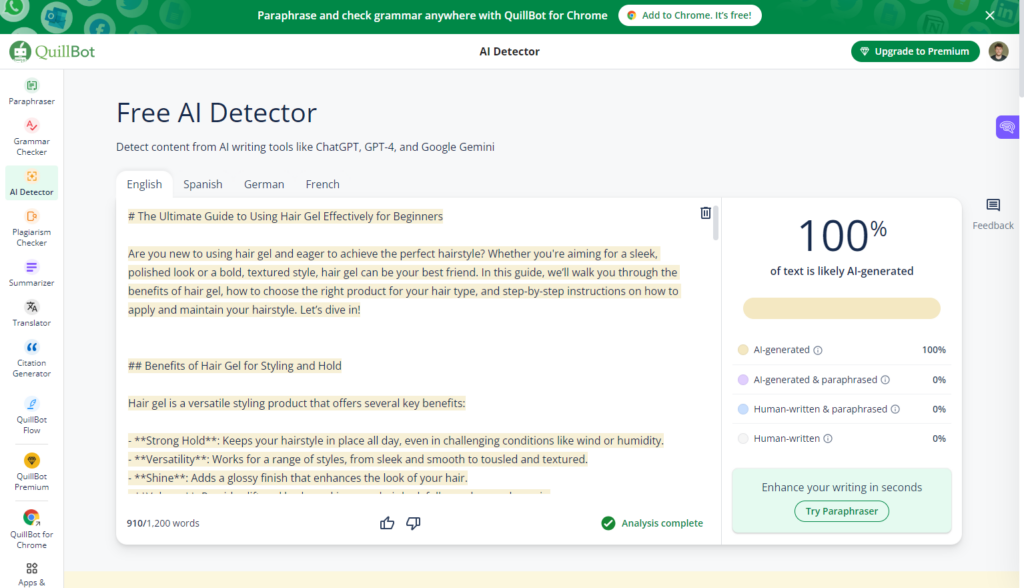Image resolution: width=1024 pixels, height=588 pixels.
Task: Open the Grammar Checker tool
Action: coord(31,137)
